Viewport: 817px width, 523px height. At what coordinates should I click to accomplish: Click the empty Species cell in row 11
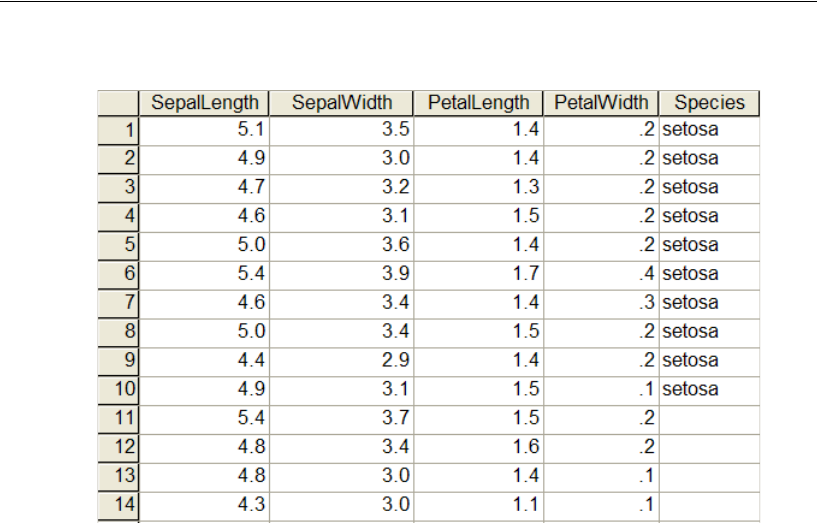709,417
